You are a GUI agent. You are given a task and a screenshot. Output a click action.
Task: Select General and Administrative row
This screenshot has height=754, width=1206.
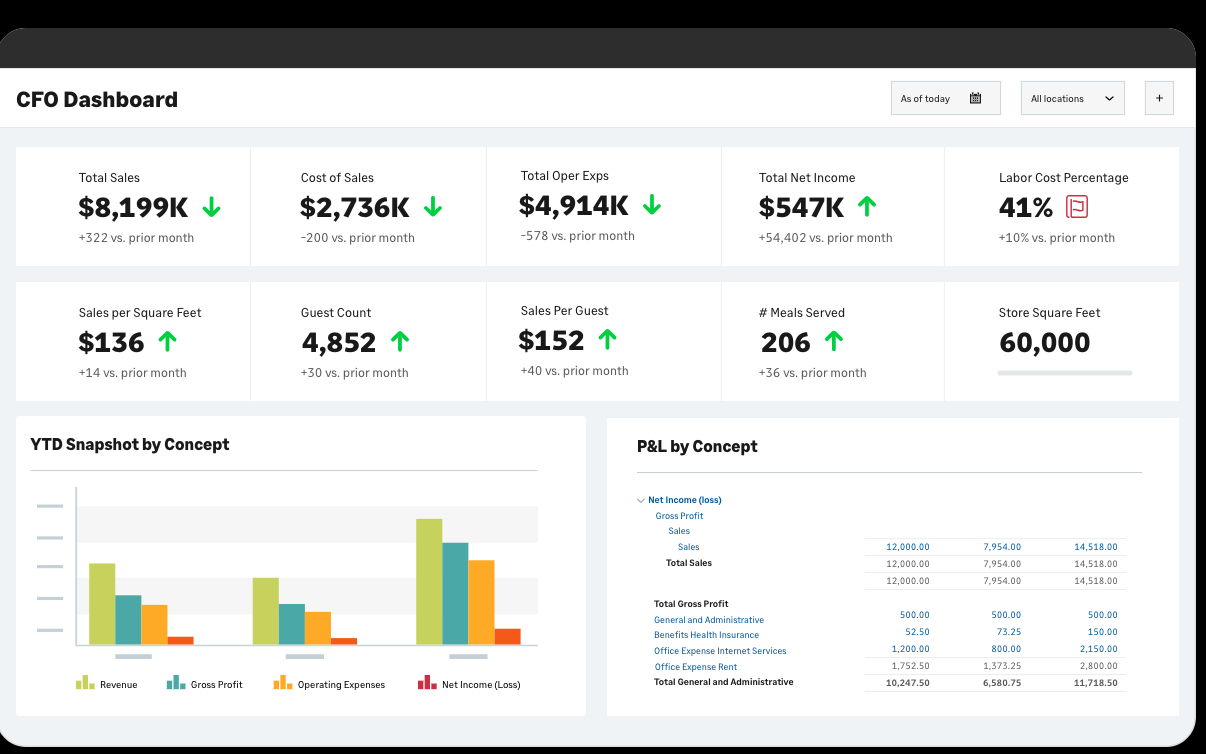708,620
